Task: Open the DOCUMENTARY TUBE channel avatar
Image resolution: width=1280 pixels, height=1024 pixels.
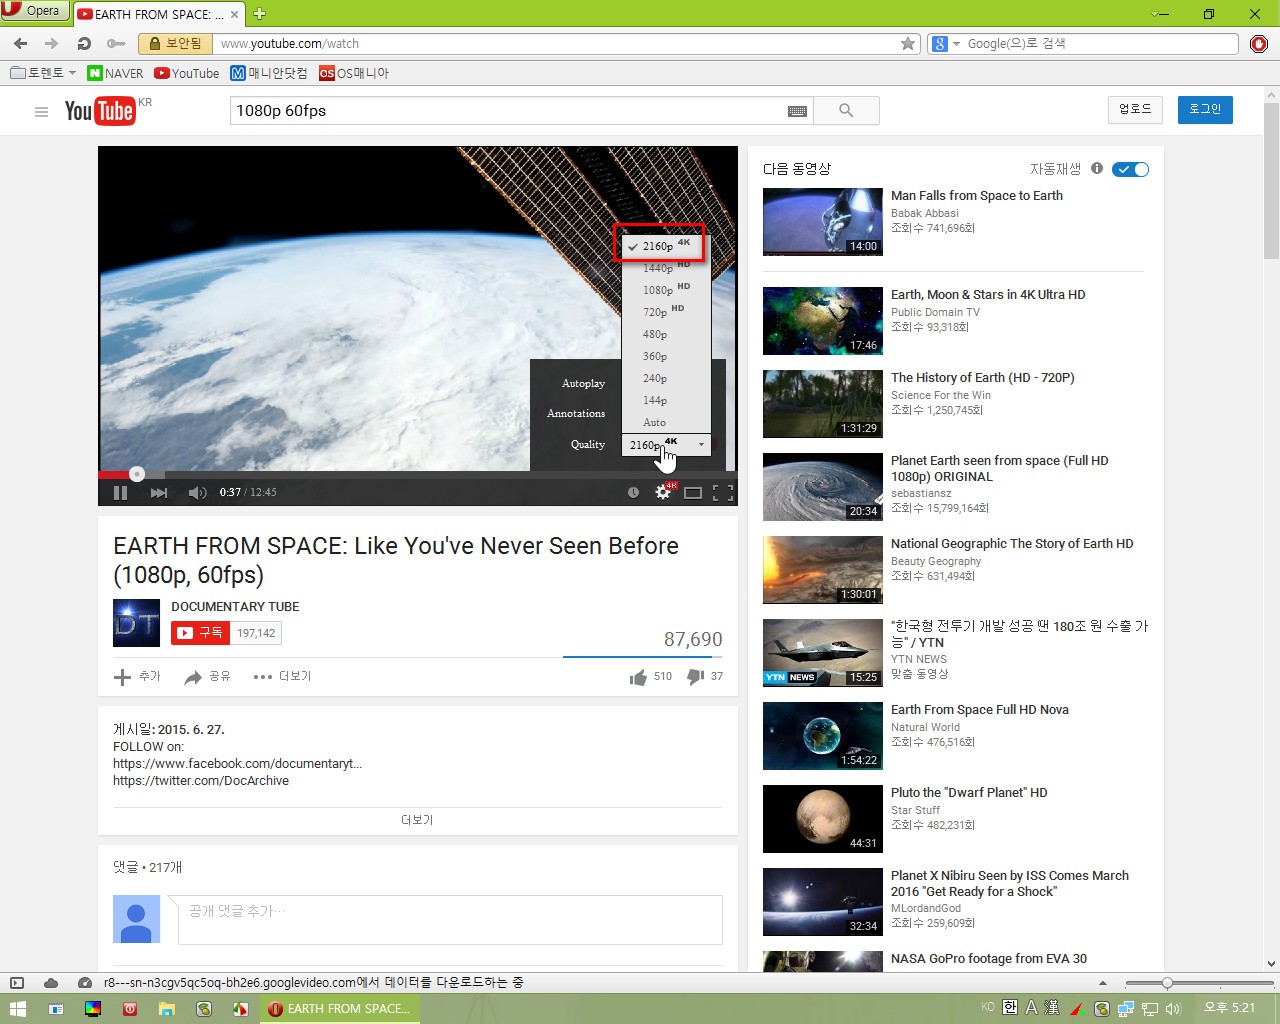Action: coord(136,623)
